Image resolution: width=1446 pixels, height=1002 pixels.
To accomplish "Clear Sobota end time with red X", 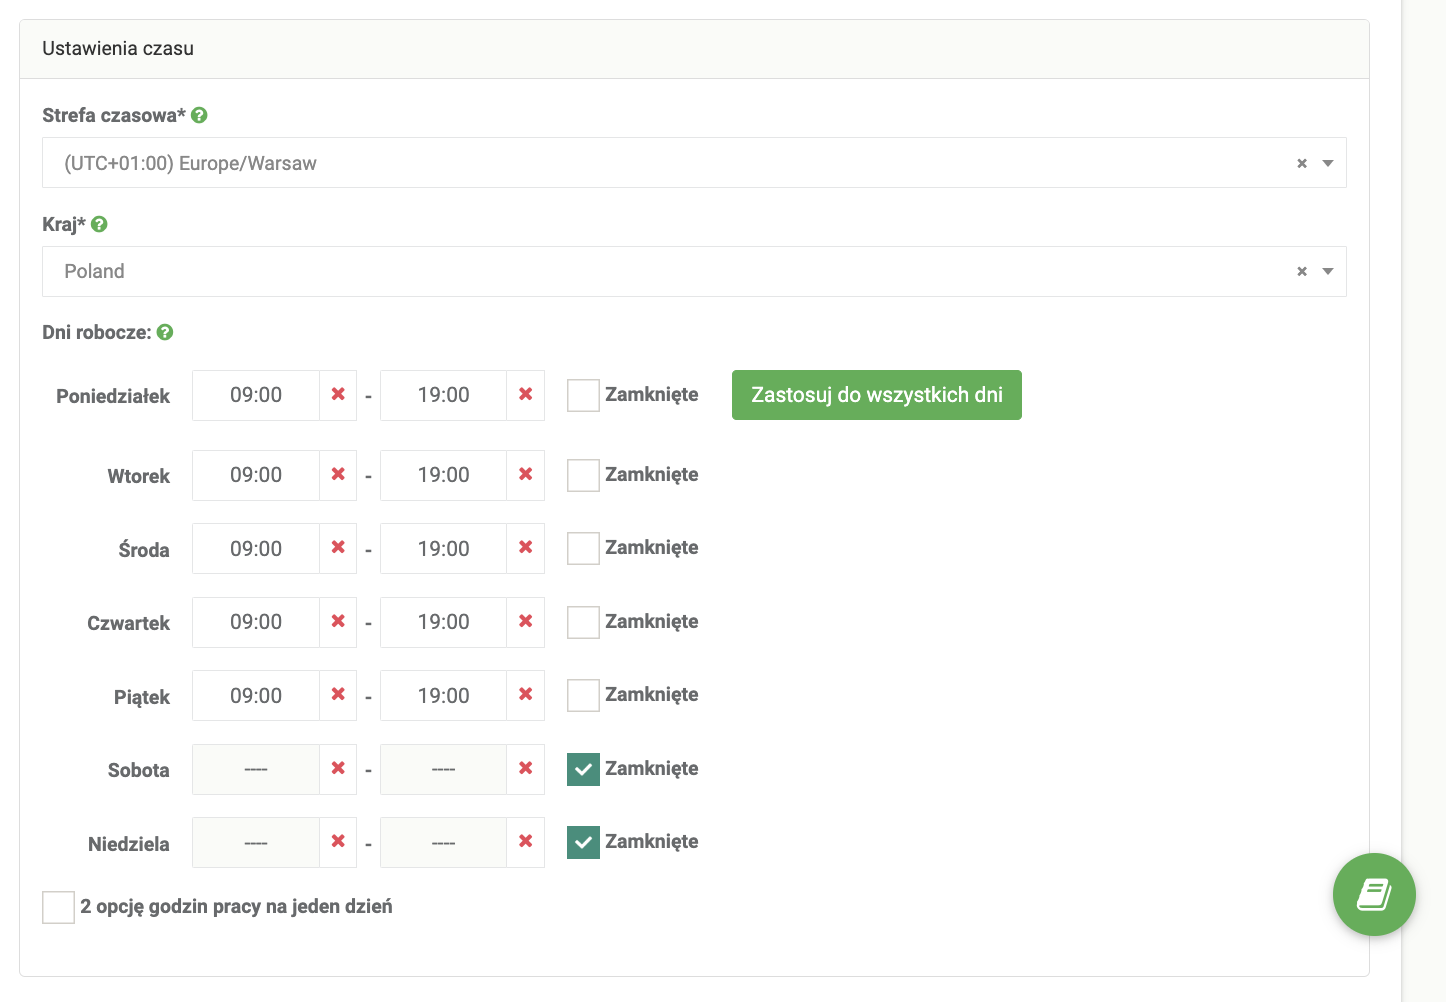I will (526, 769).
